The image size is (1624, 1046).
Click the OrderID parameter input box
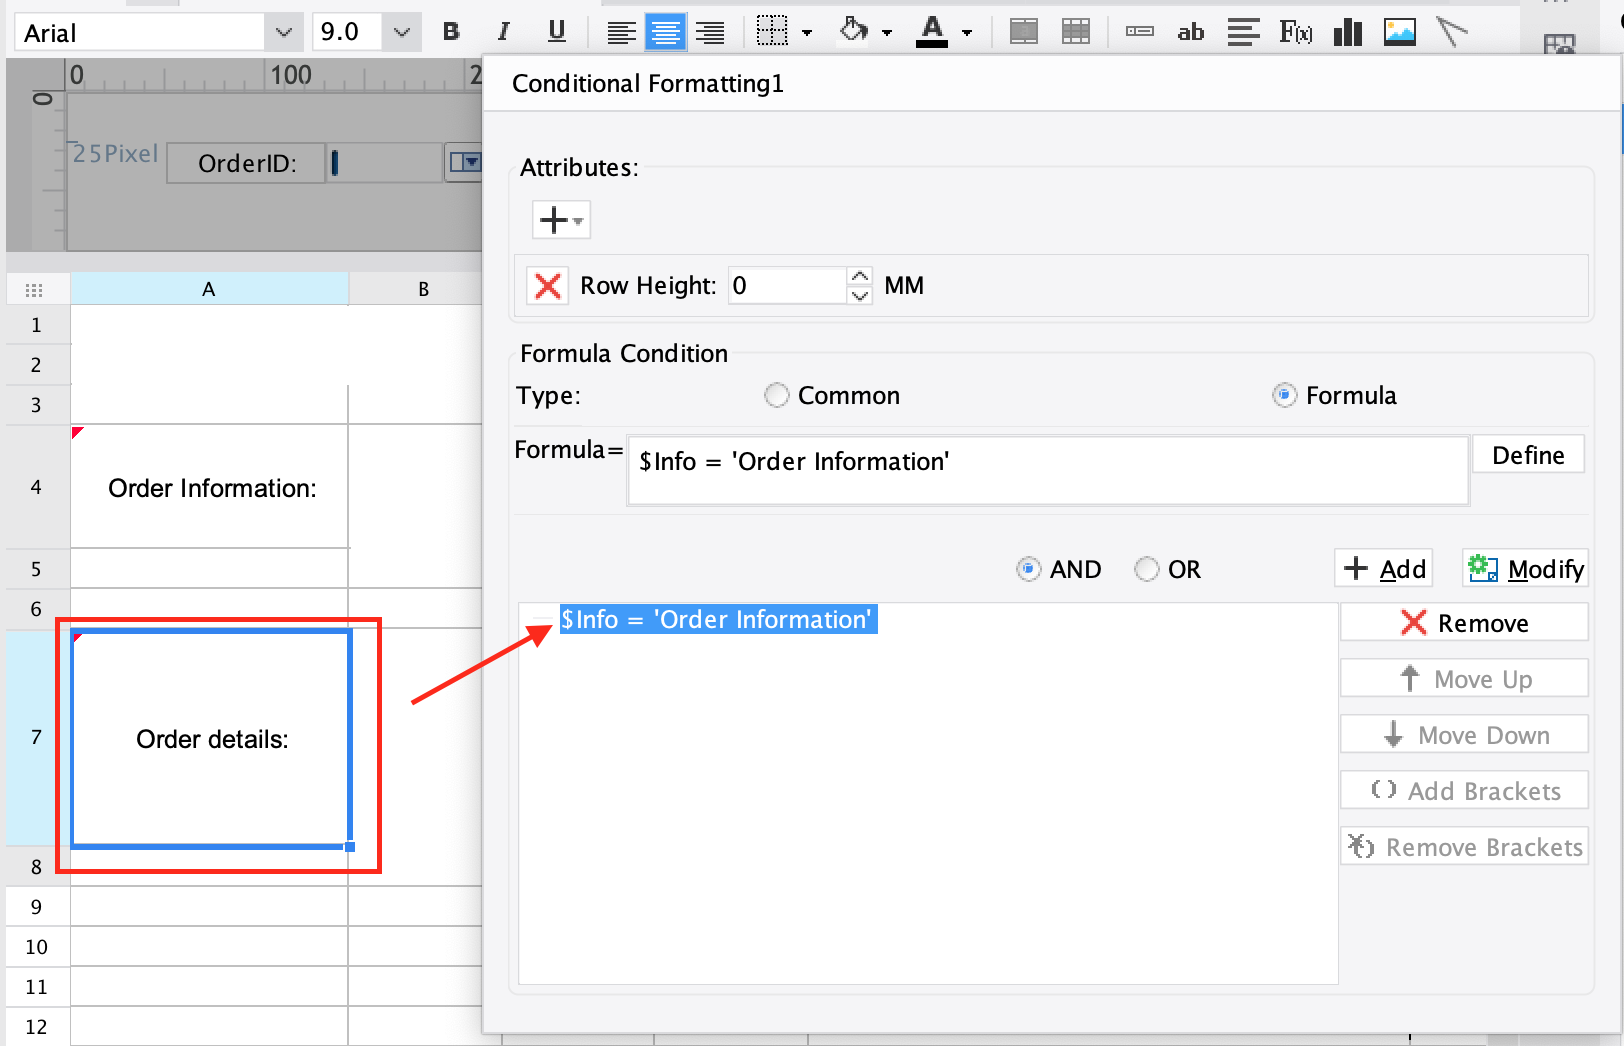tap(385, 162)
